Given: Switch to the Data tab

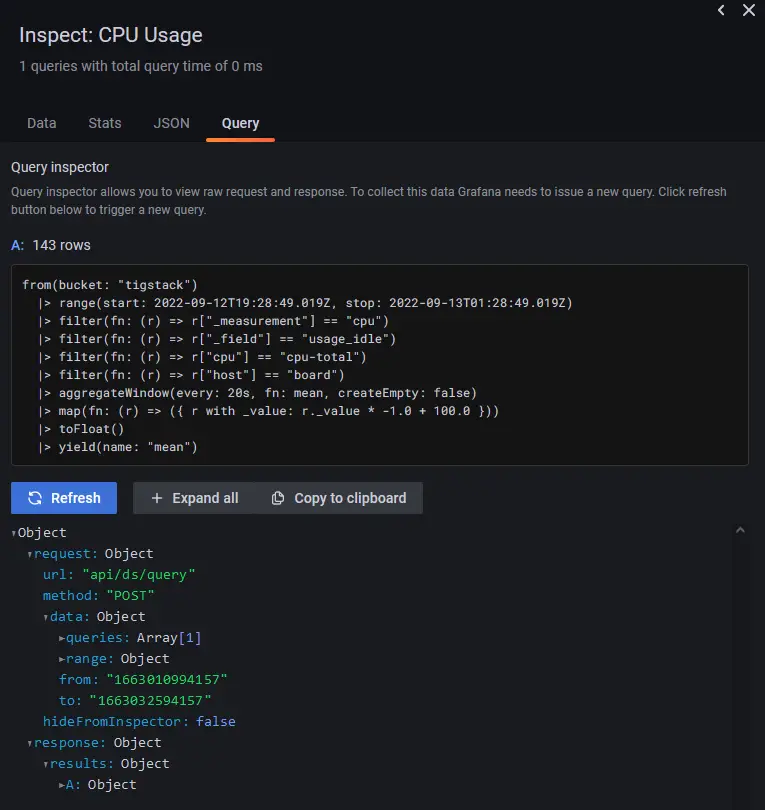Looking at the screenshot, I should pyautogui.click(x=41, y=123).
